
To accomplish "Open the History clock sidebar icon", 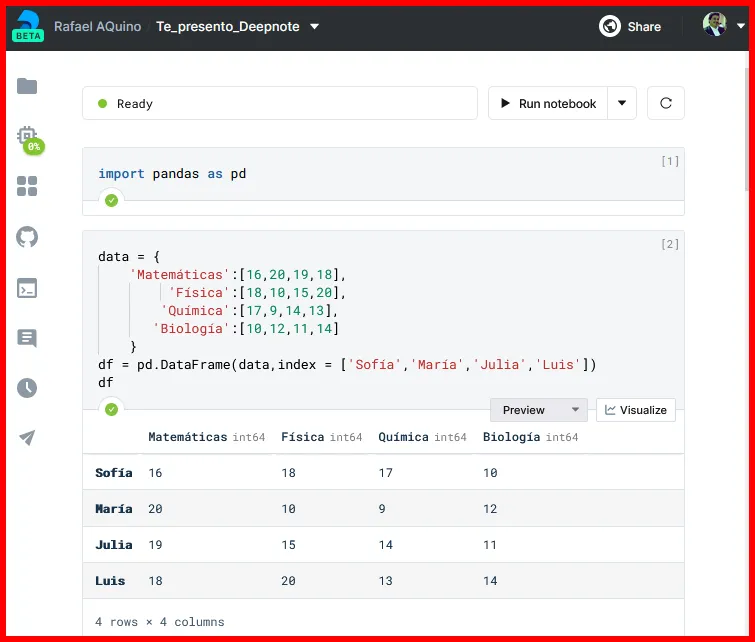I will click(x=27, y=388).
